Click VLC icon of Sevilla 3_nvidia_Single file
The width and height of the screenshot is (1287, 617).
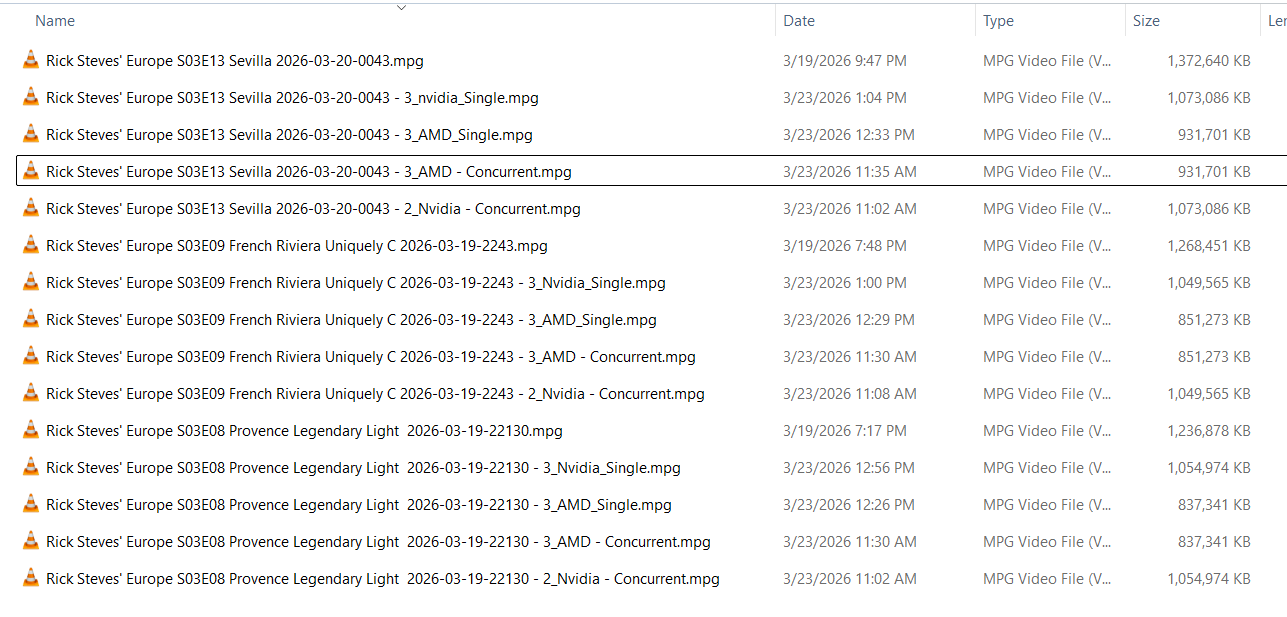point(31,98)
